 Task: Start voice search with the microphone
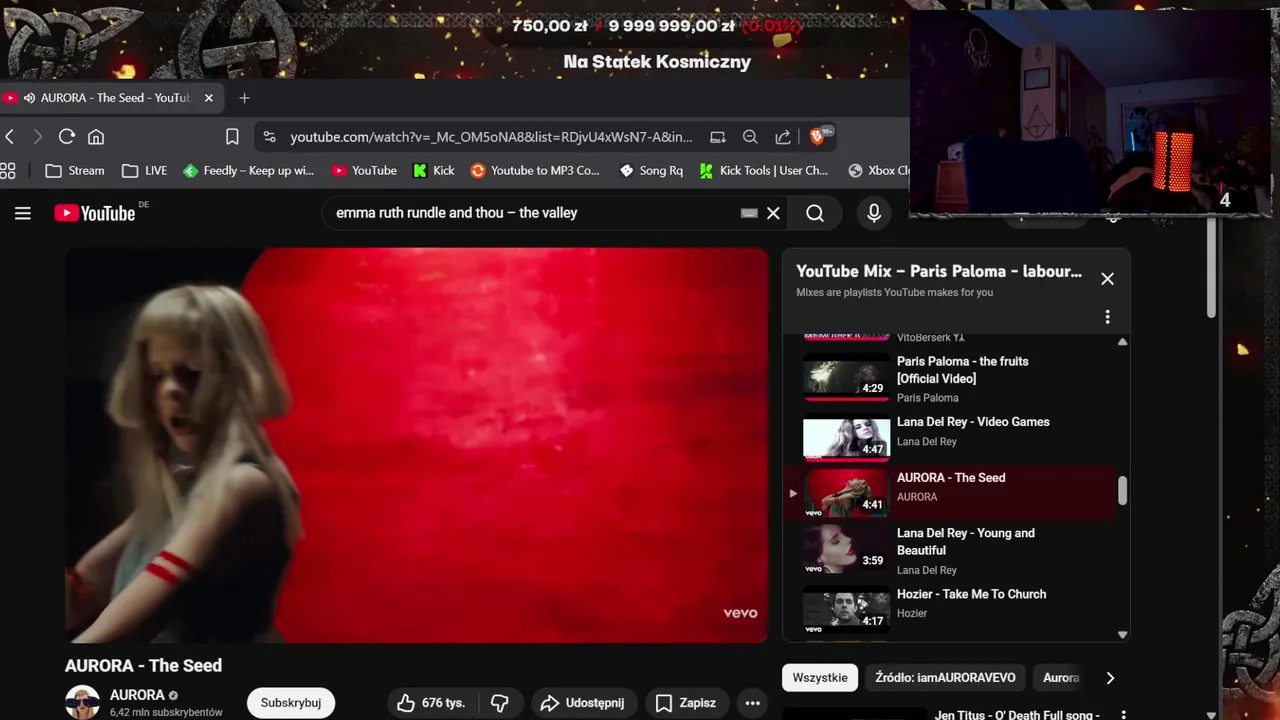874,213
